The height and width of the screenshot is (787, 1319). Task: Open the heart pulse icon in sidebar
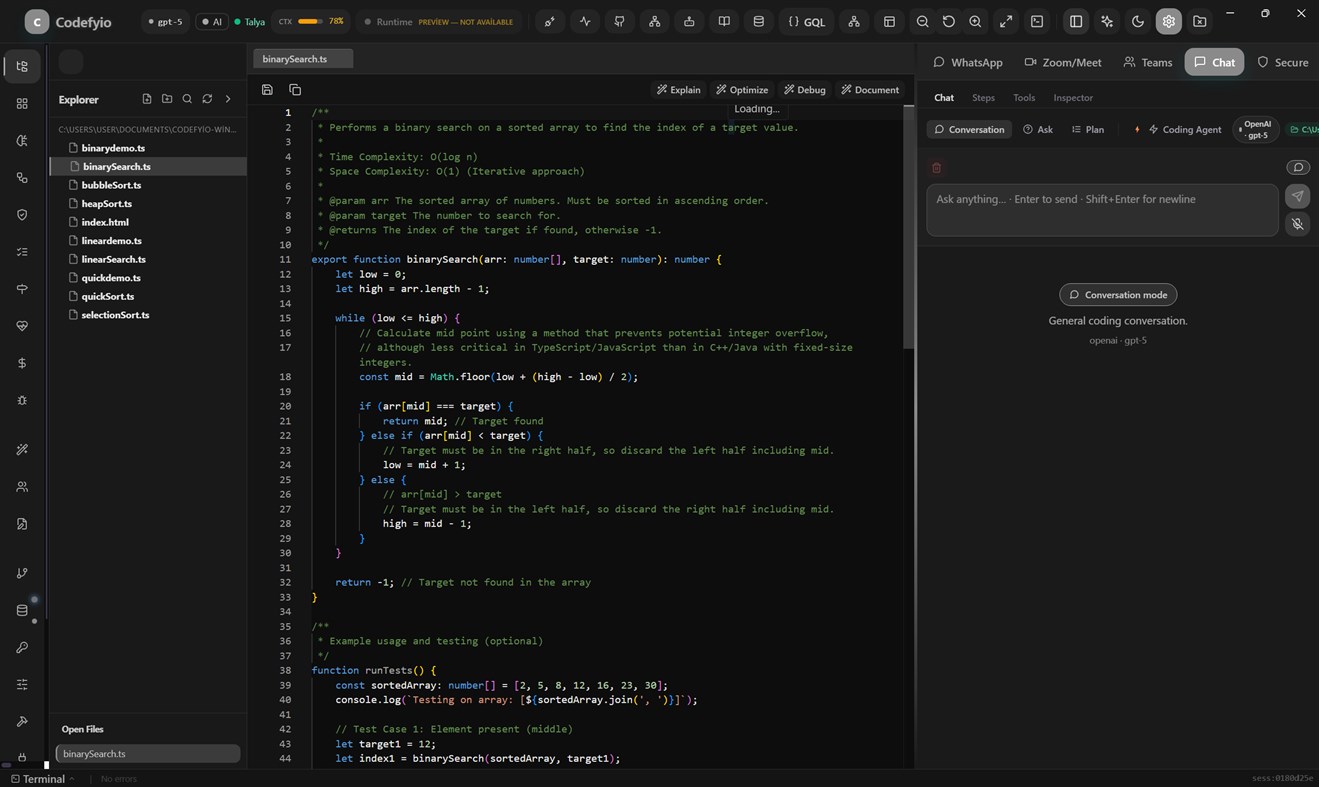click(x=22, y=326)
